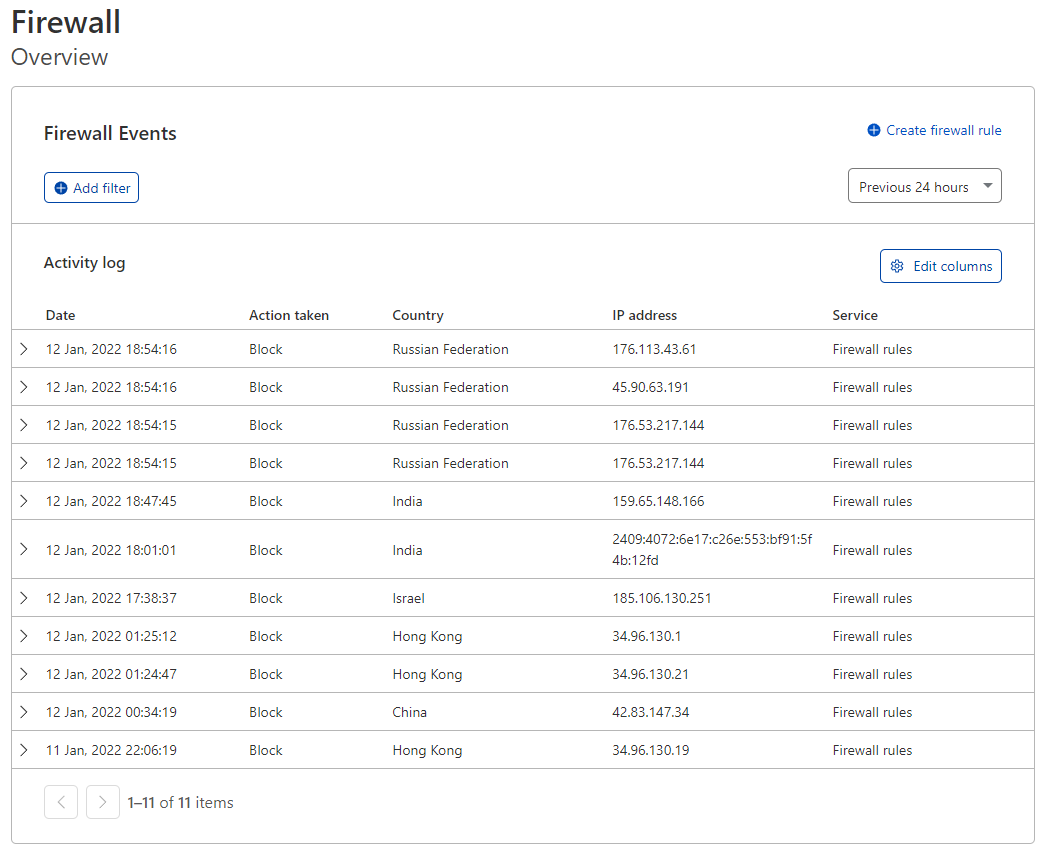Click the Date column header

60,316
